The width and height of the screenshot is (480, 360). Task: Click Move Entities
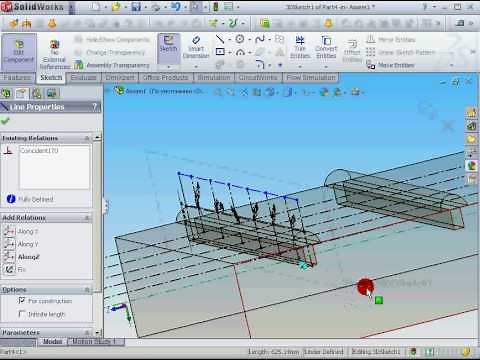click(391, 65)
